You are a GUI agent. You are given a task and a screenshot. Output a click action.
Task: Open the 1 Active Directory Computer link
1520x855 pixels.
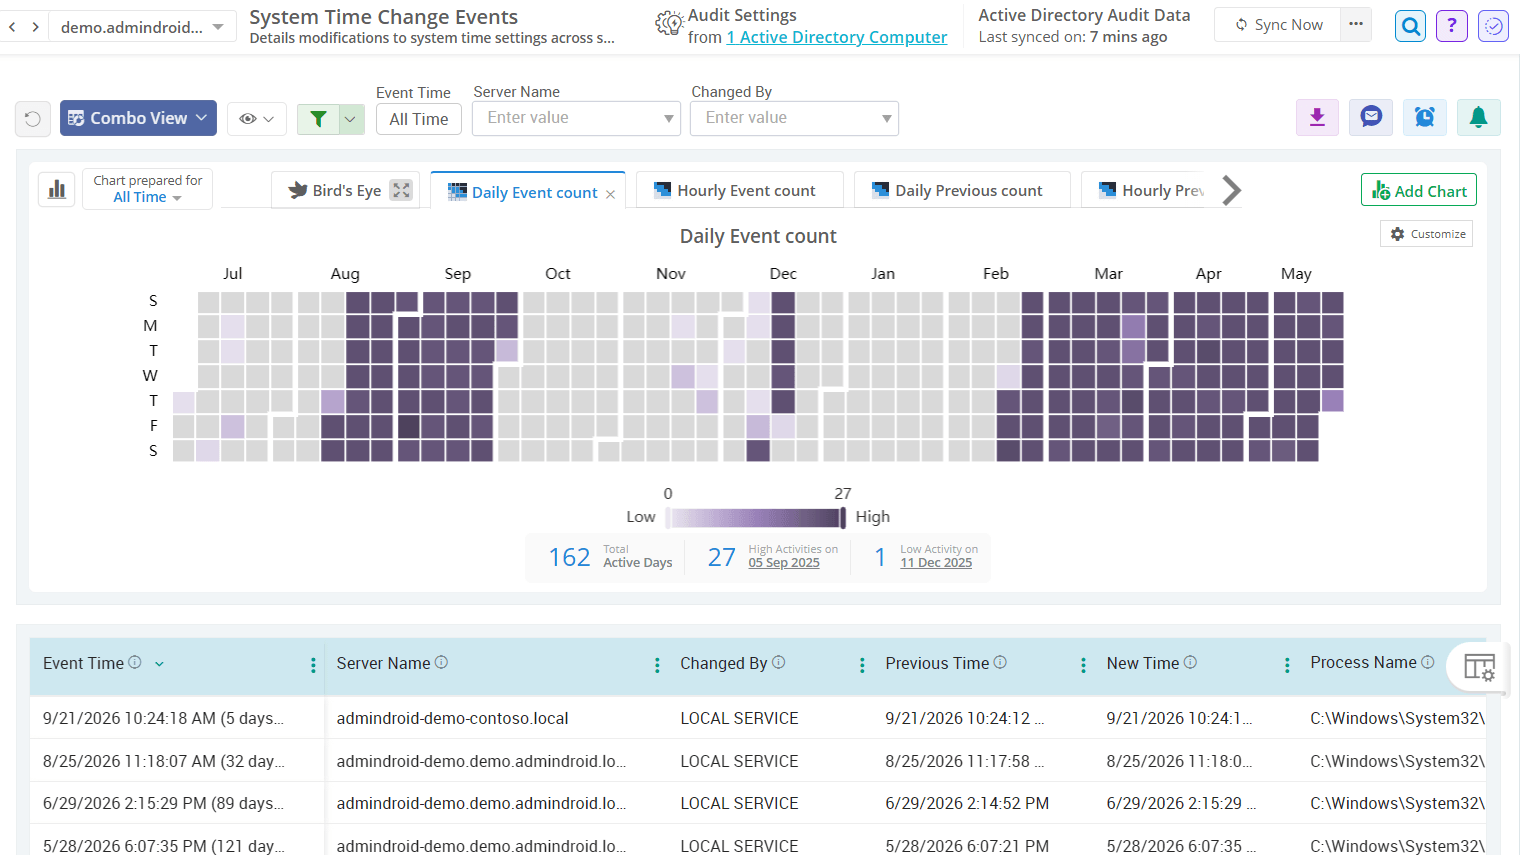(x=837, y=37)
